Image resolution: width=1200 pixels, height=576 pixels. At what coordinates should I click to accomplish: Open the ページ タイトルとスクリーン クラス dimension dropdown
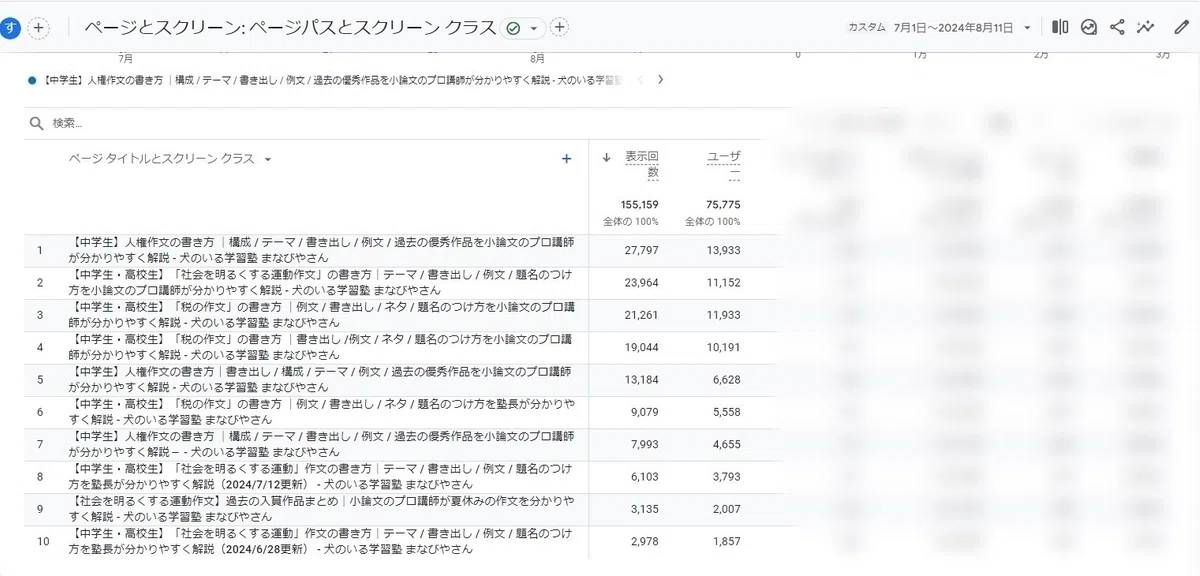tap(170, 158)
